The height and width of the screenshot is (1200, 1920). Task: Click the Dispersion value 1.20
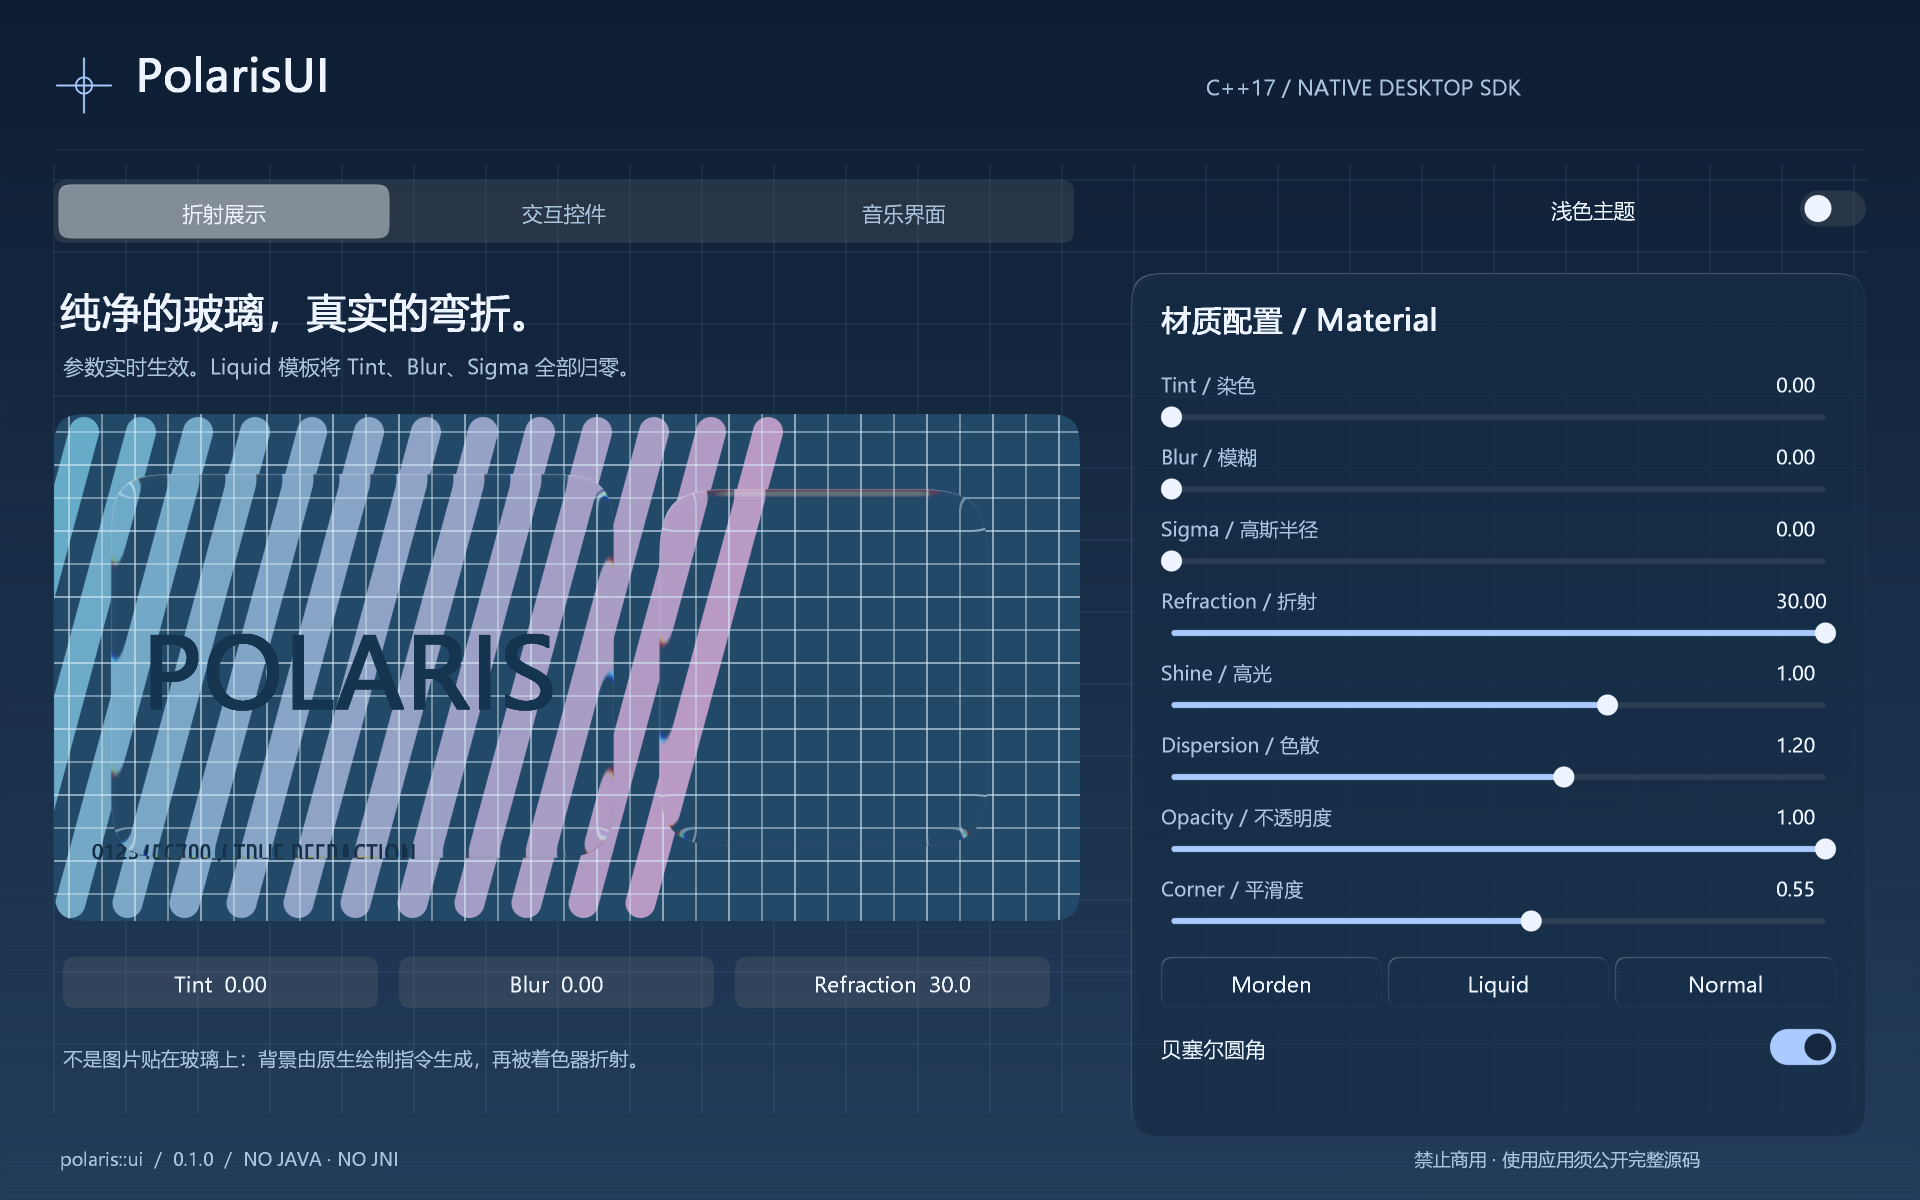(x=1795, y=745)
